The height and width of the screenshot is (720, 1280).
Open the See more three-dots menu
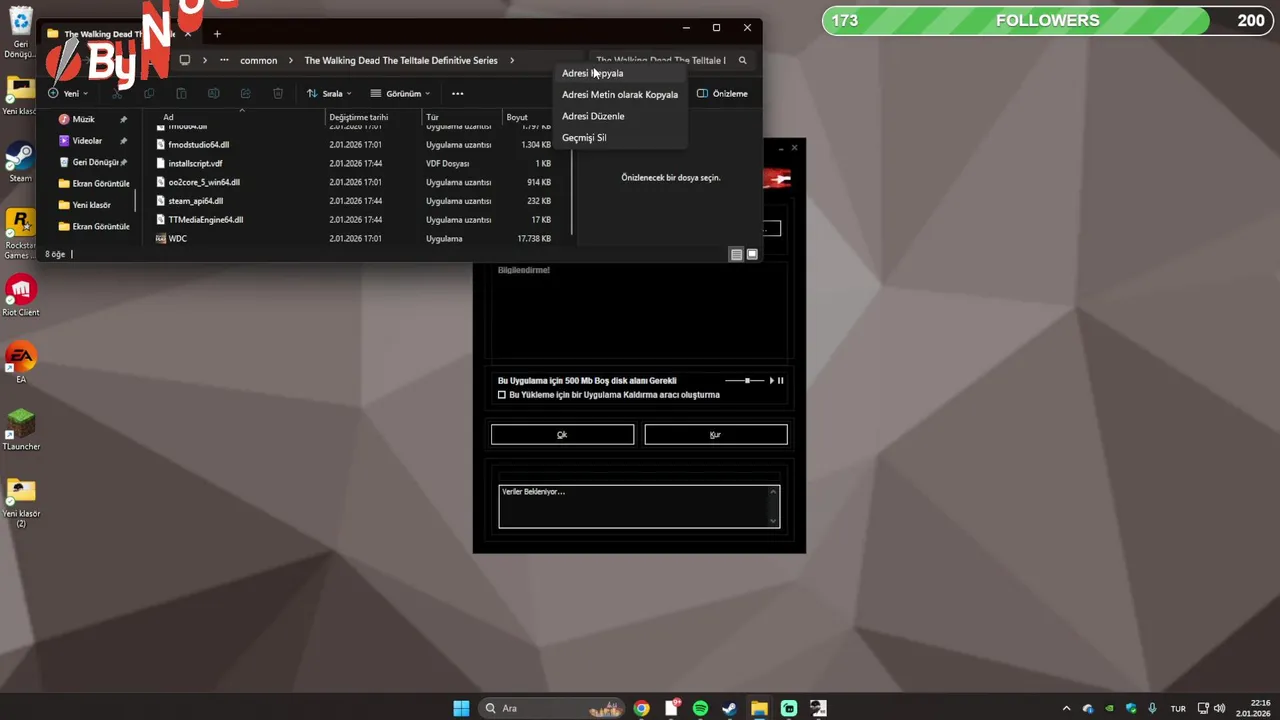click(457, 93)
